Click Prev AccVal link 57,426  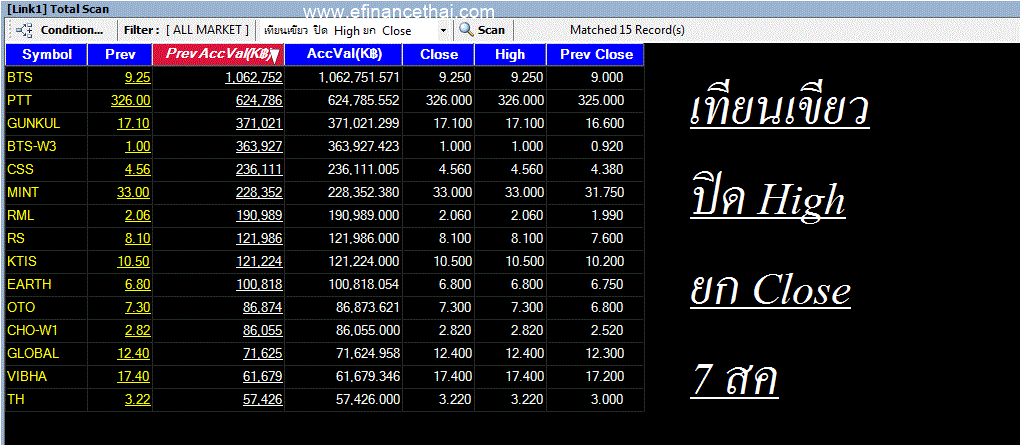point(263,399)
